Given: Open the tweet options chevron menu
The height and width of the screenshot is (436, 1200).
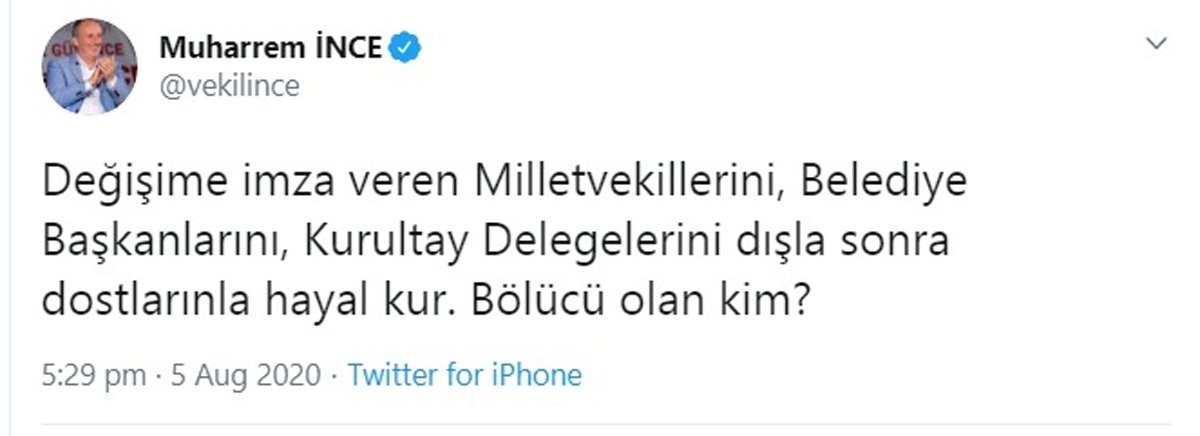Looking at the screenshot, I should pyautogui.click(x=1157, y=44).
